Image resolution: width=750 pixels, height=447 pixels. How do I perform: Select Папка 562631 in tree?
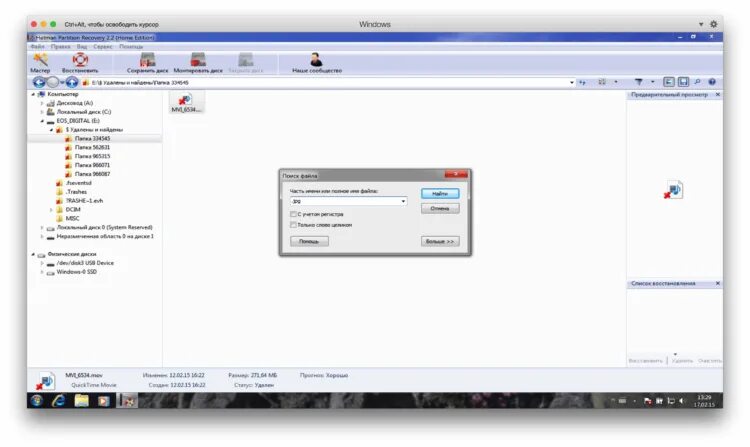point(92,147)
